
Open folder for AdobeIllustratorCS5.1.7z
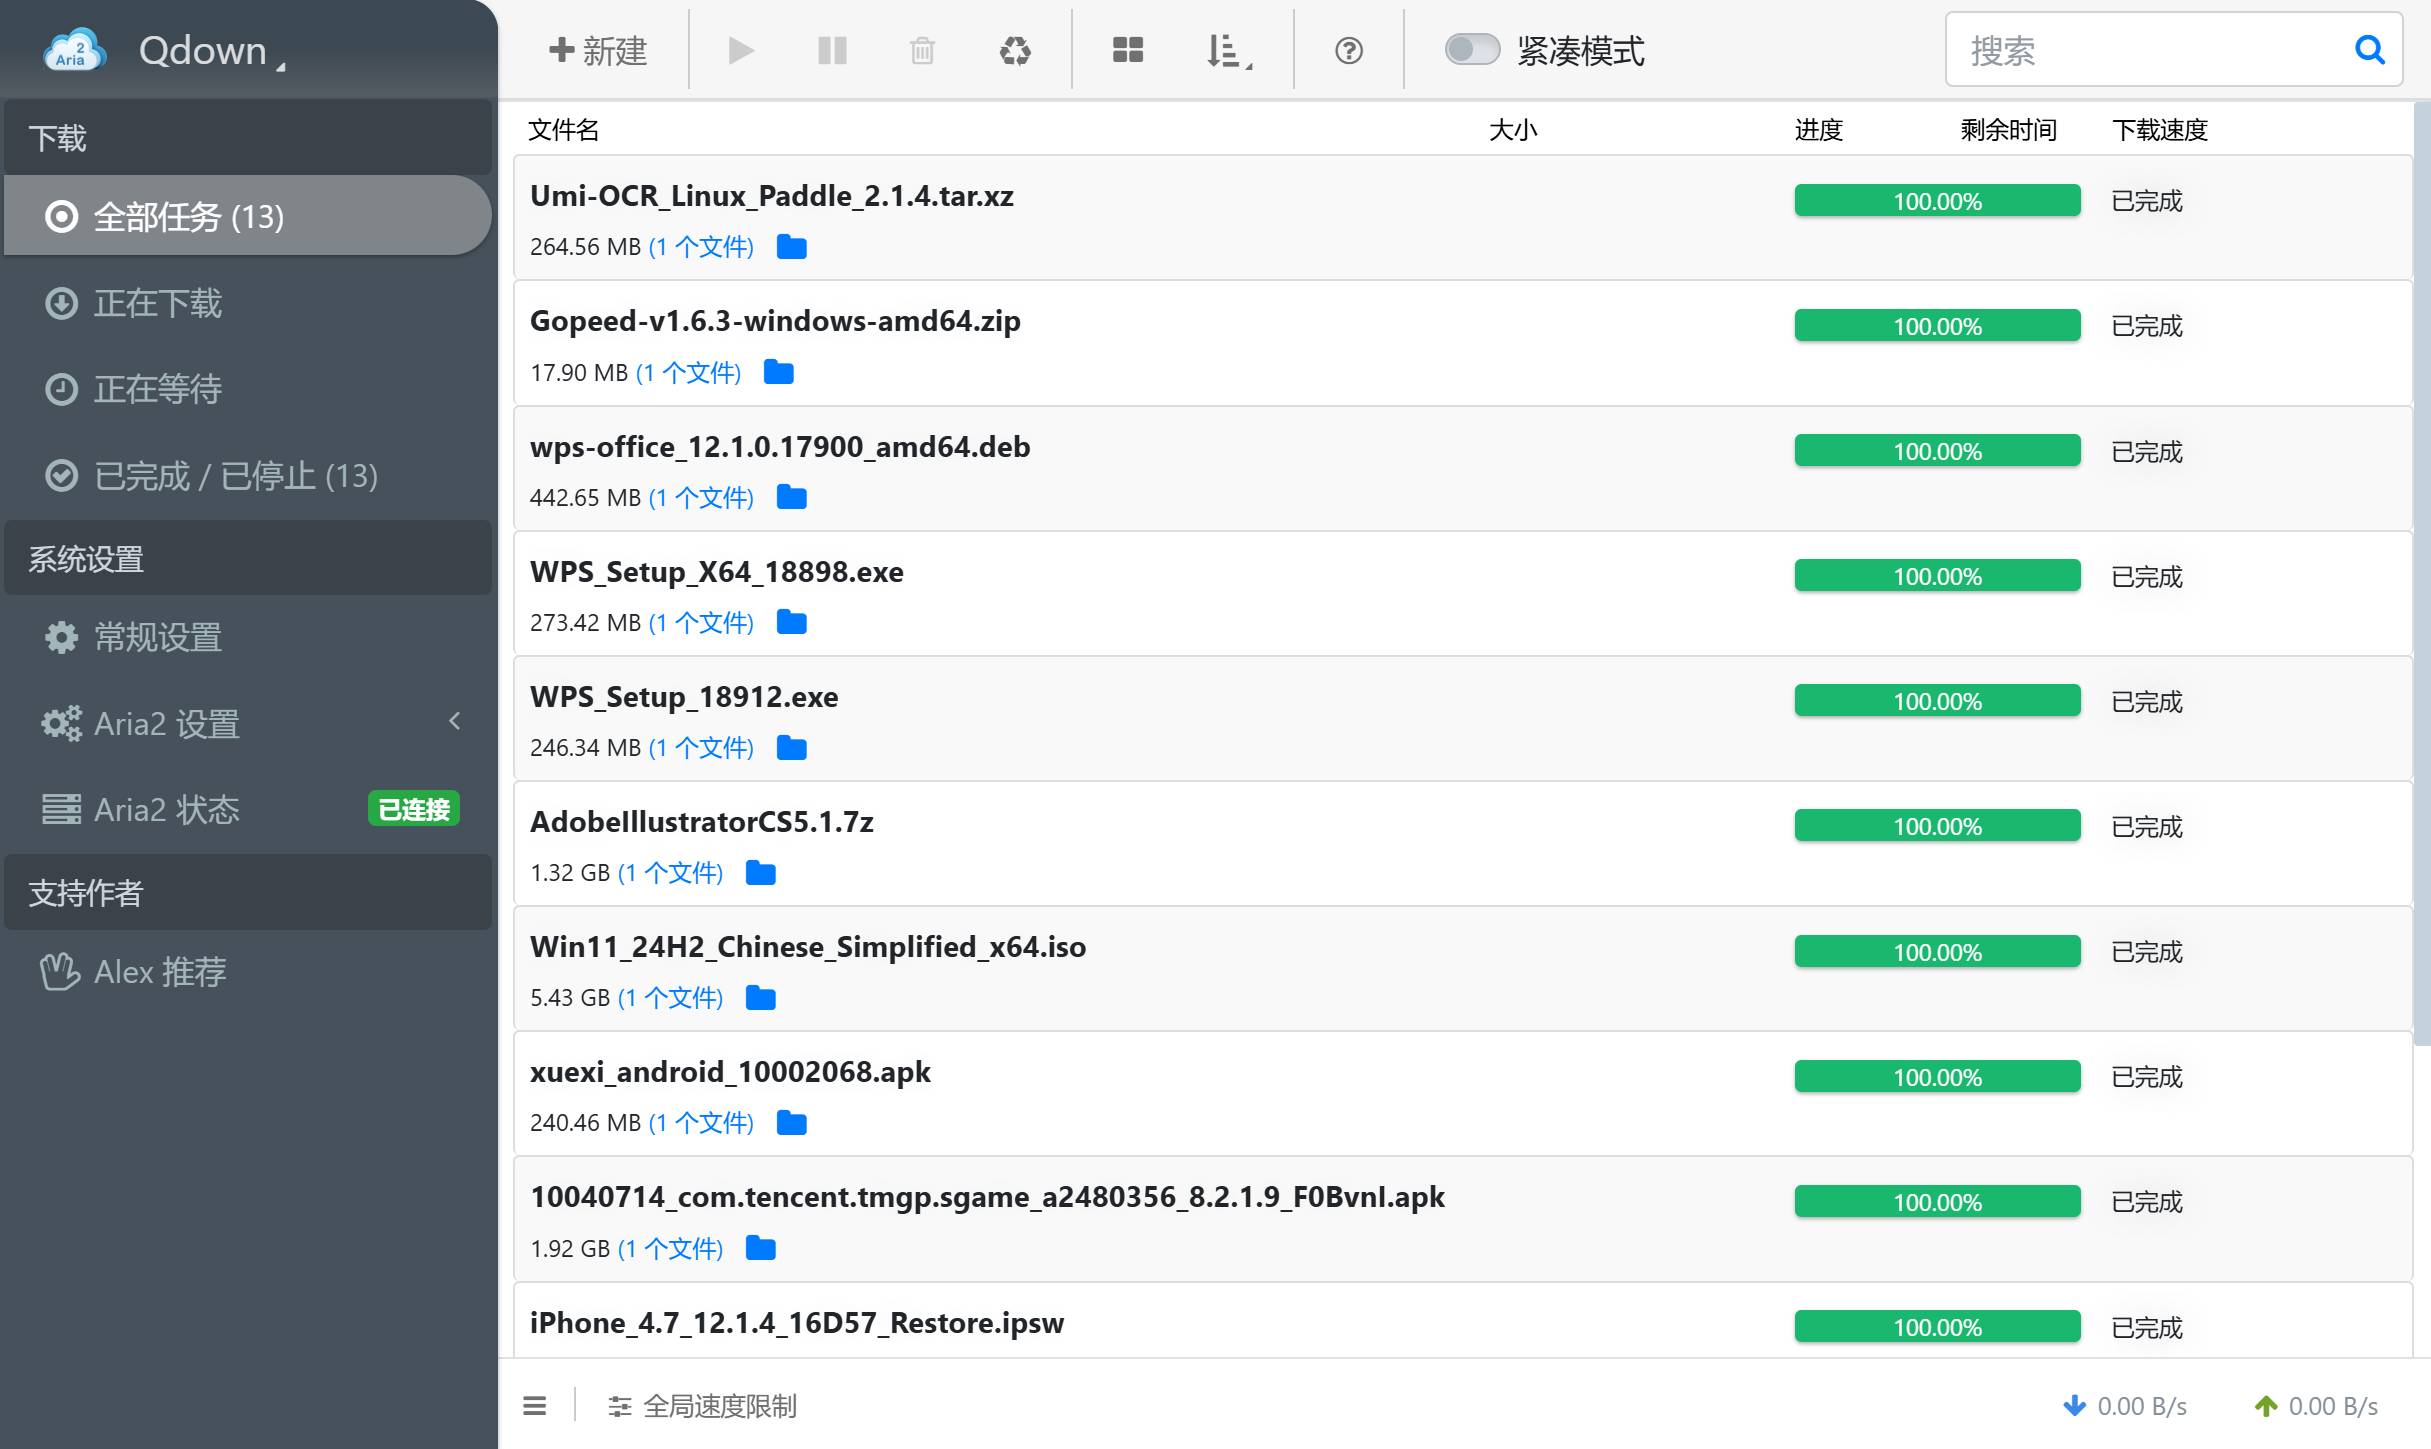pyautogui.click(x=761, y=873)
